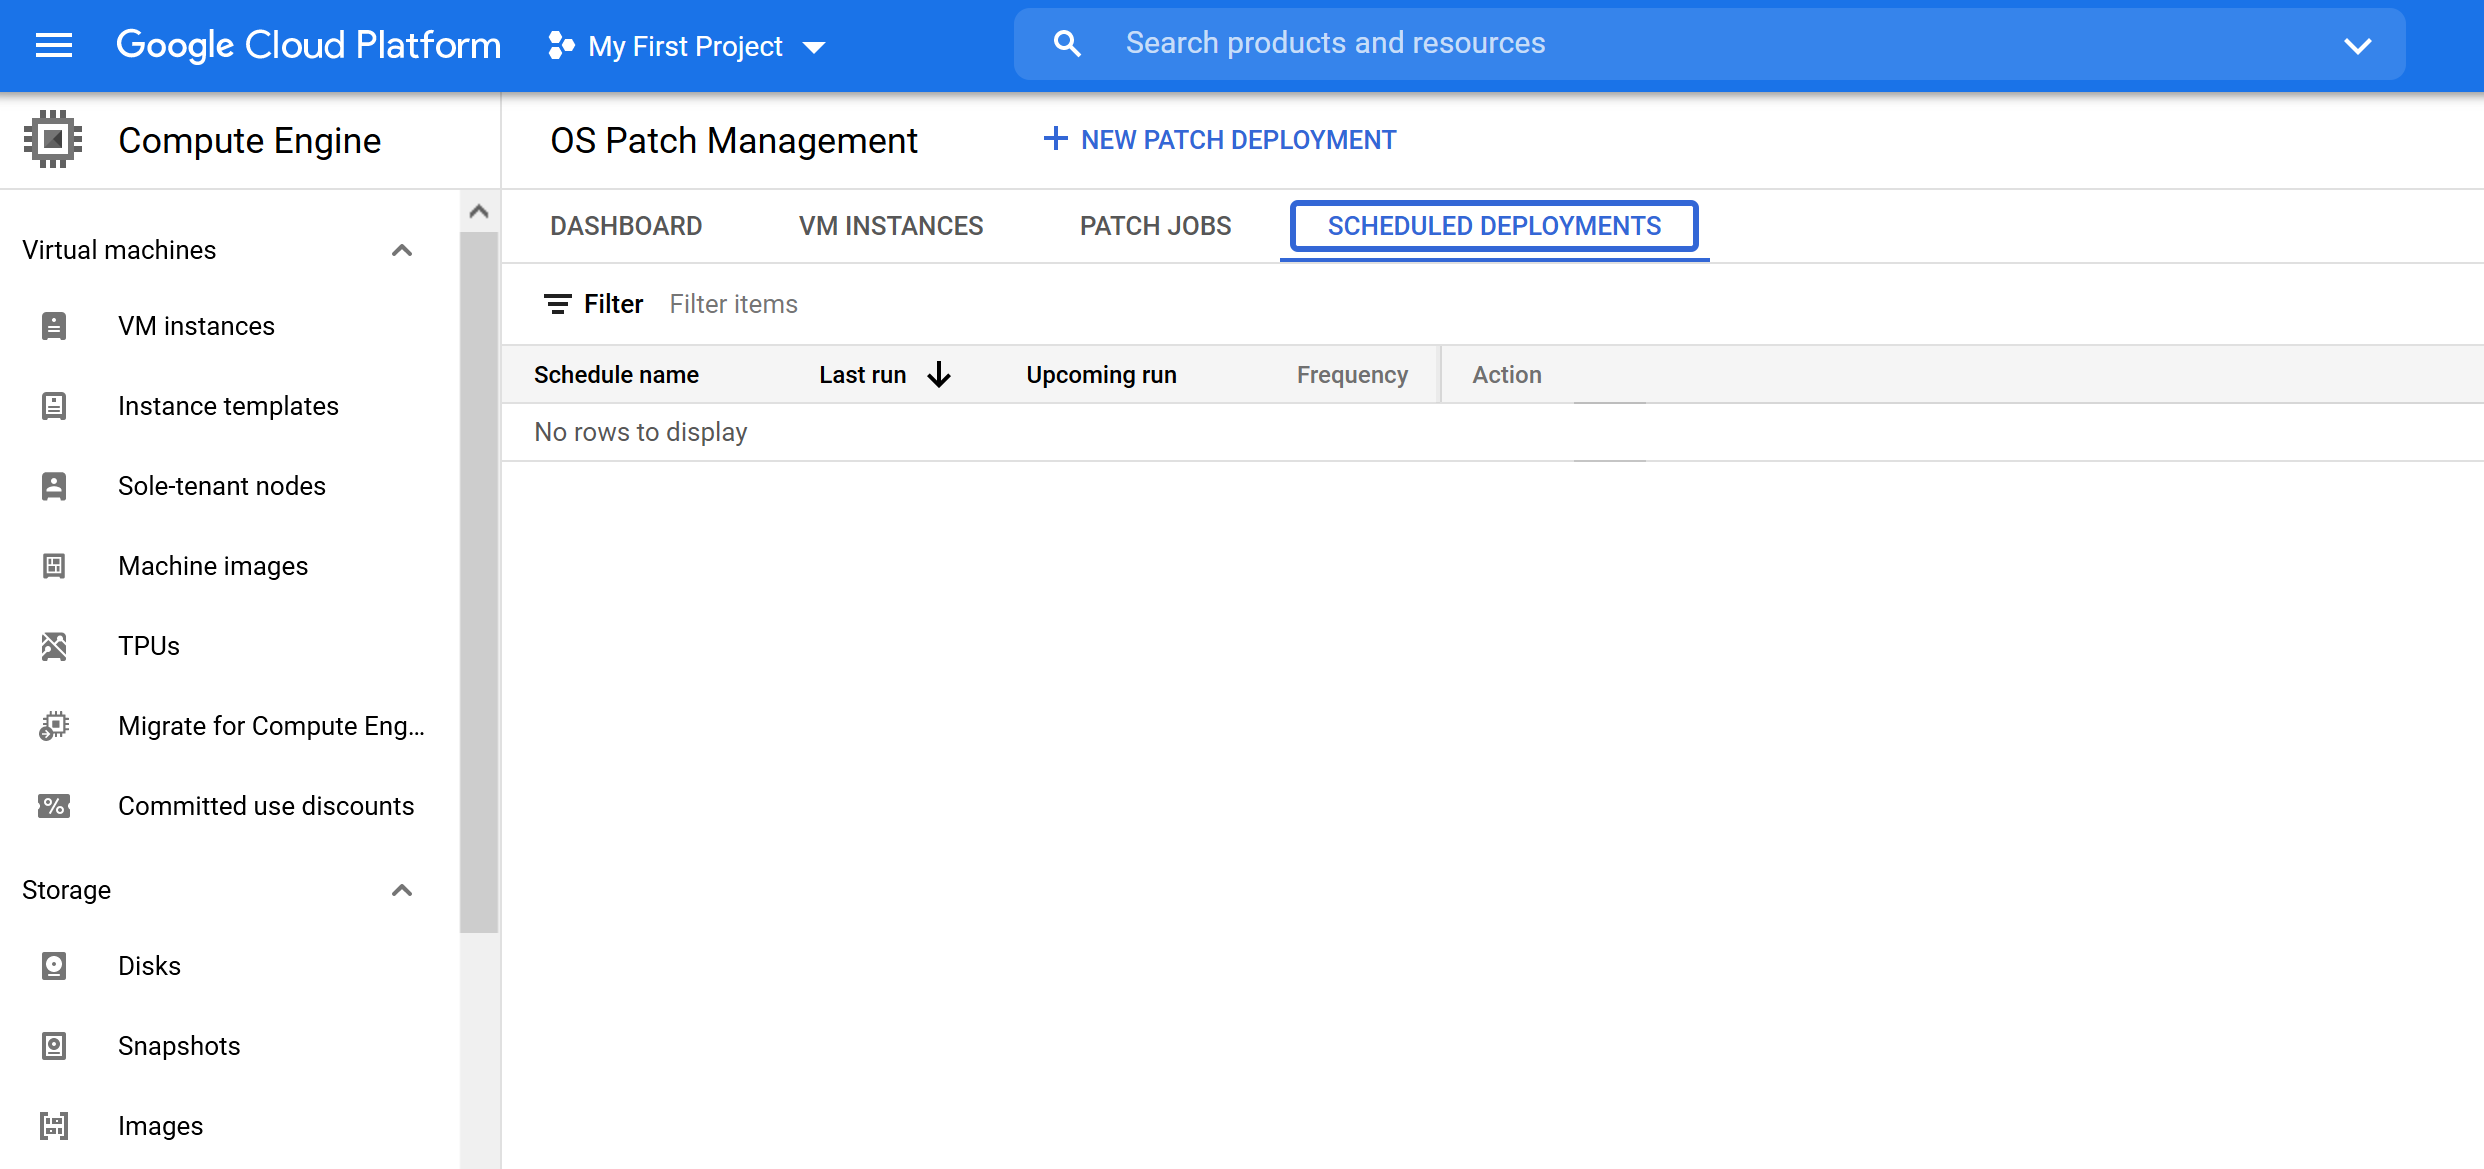Click the Disks icon
The image size is (2484, 1169).
pyautogui.click(x=54, y=966)
